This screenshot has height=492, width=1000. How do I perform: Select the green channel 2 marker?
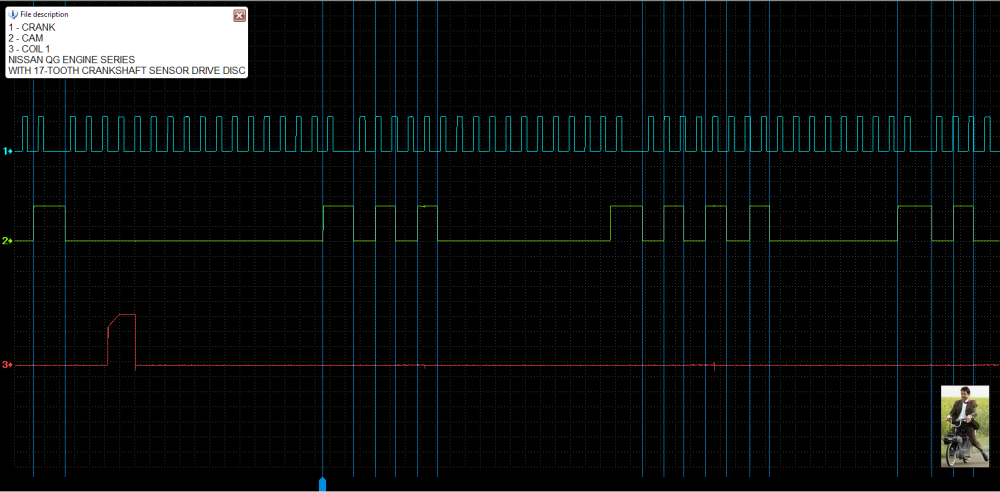(x=6, y=241)
